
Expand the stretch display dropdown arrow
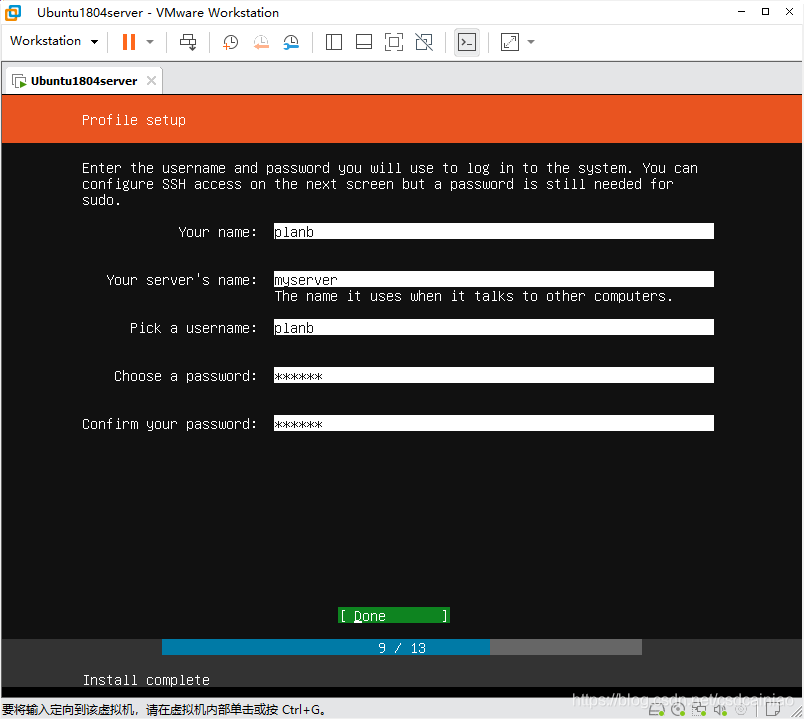click(x=531, y=42)
